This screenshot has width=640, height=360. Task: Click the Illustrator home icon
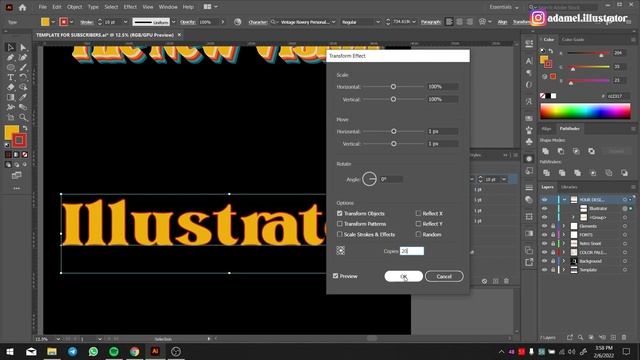22,7
